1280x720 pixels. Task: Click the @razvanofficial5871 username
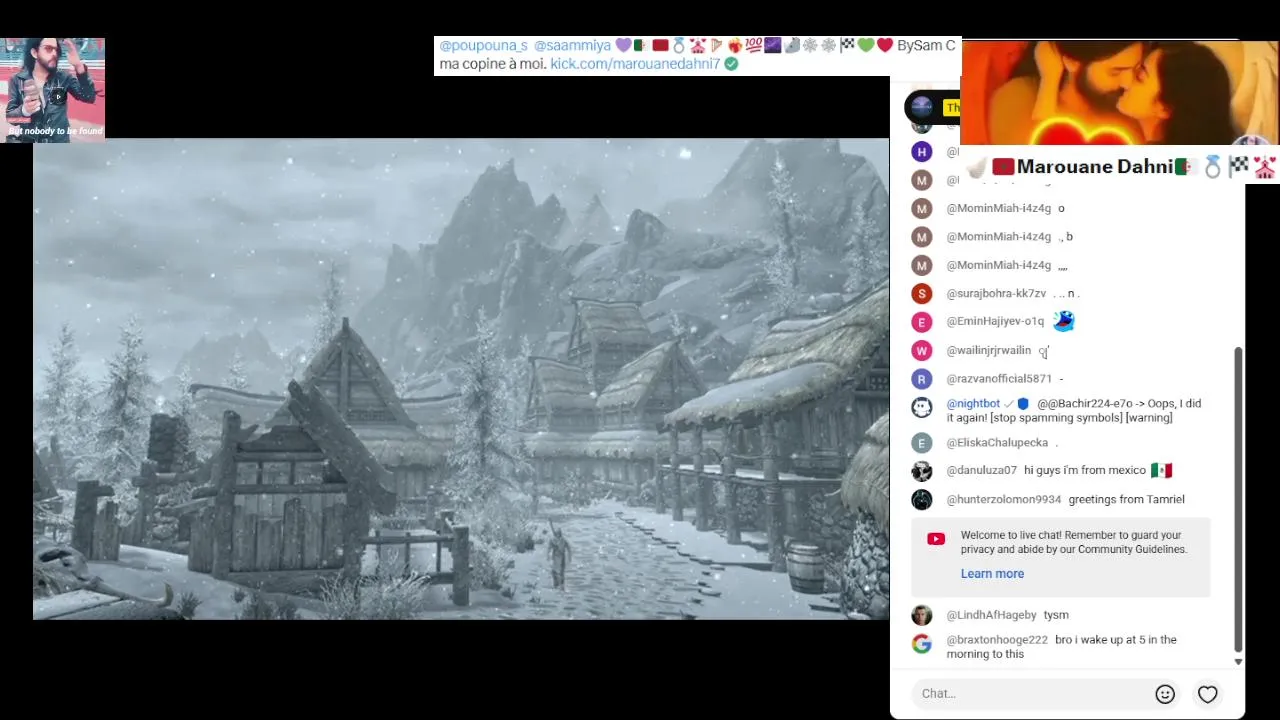pyautogui.click(x=999, y=379)
